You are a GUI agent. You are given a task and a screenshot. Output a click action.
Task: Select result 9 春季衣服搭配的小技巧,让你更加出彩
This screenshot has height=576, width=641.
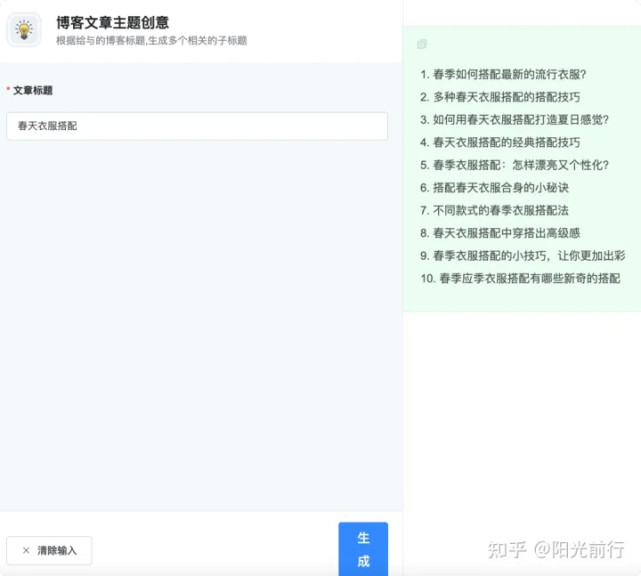point(523,256)
